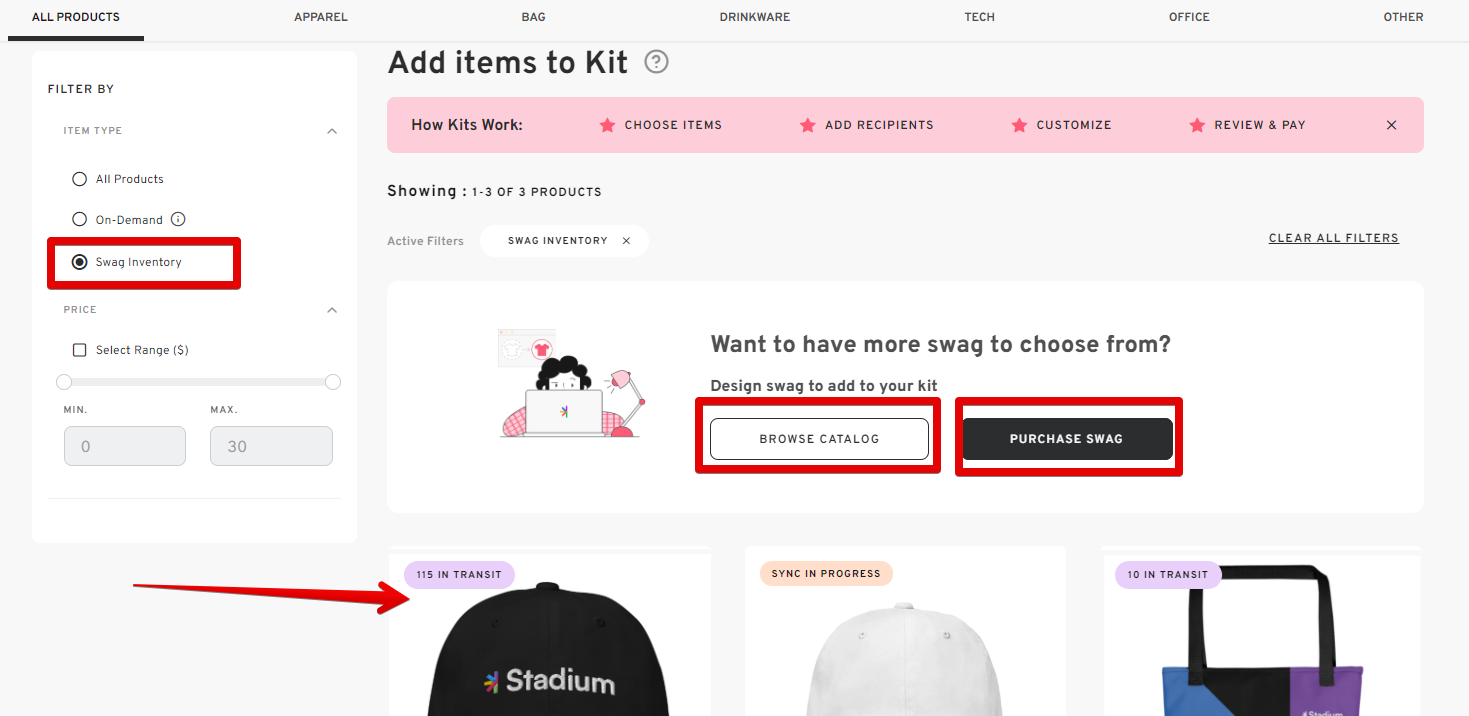1469x716 pixels.
Task: Click the star icon beside CUSTOMIZE
Action: pos(1019,125)
